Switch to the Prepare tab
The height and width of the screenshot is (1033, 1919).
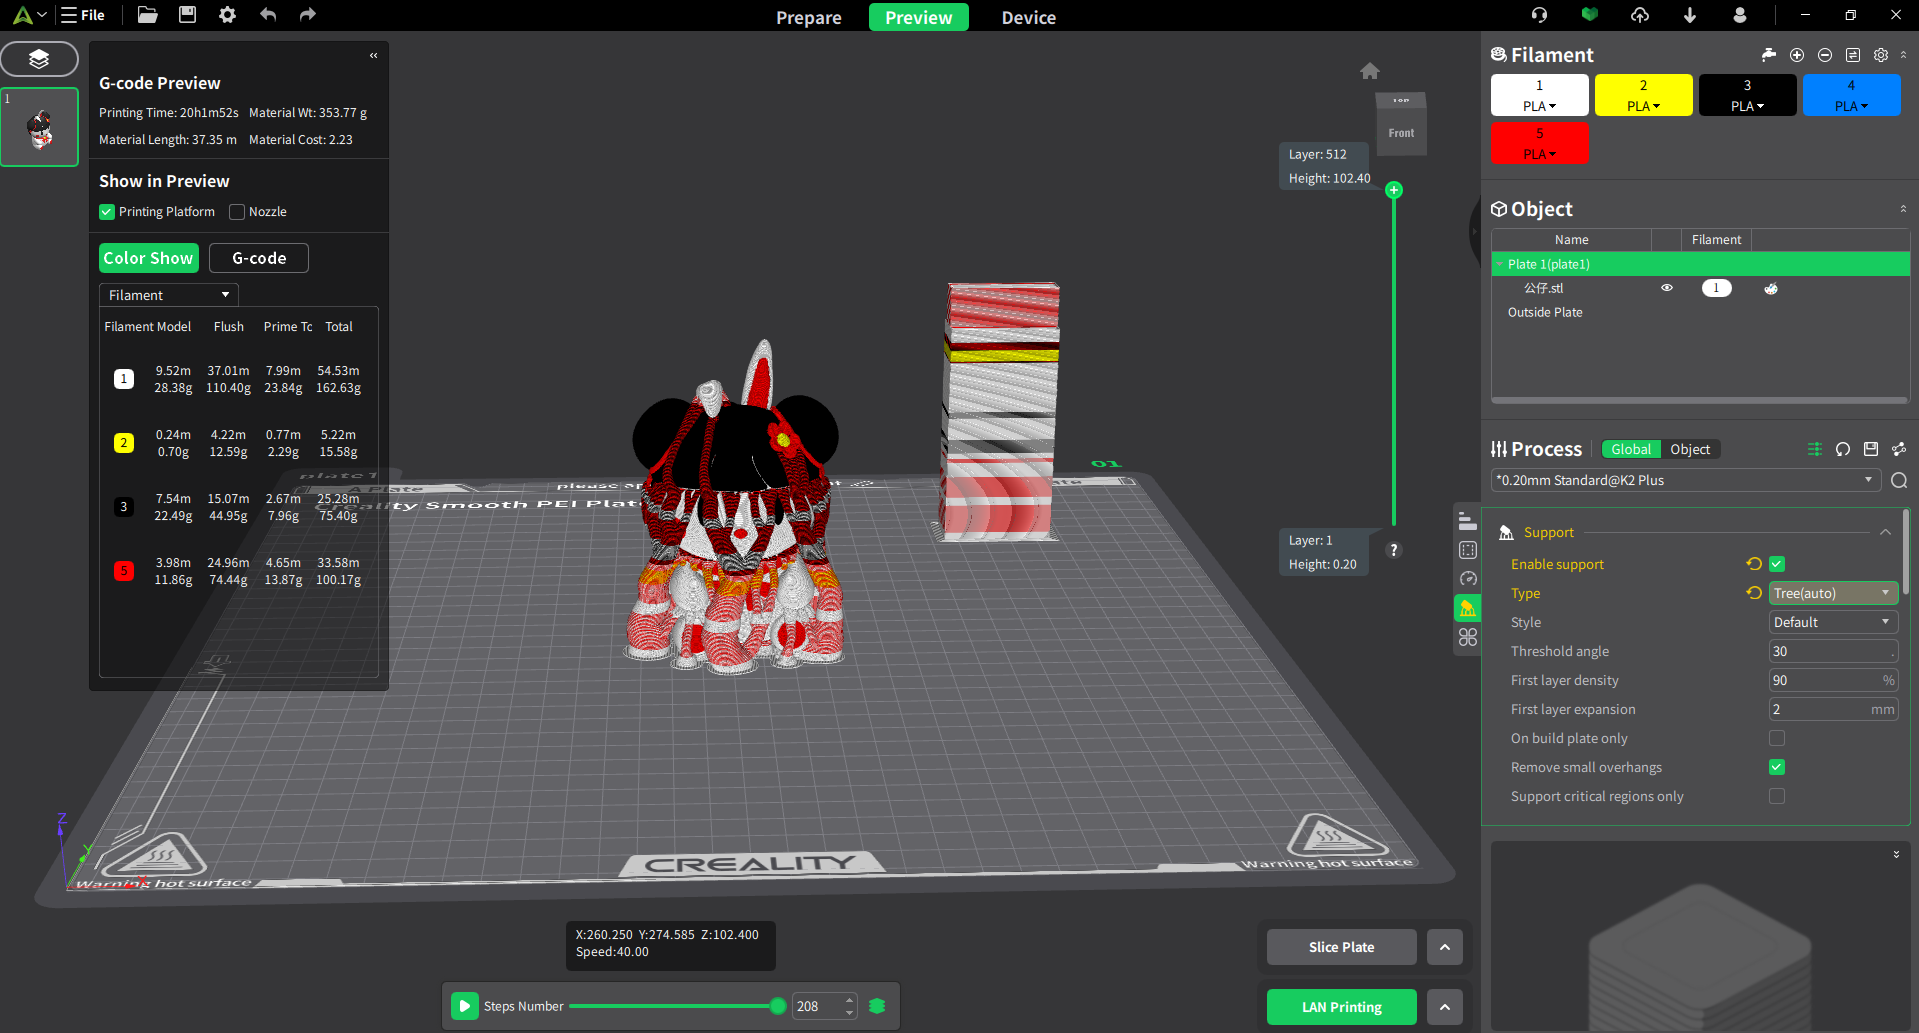[808, 18]
